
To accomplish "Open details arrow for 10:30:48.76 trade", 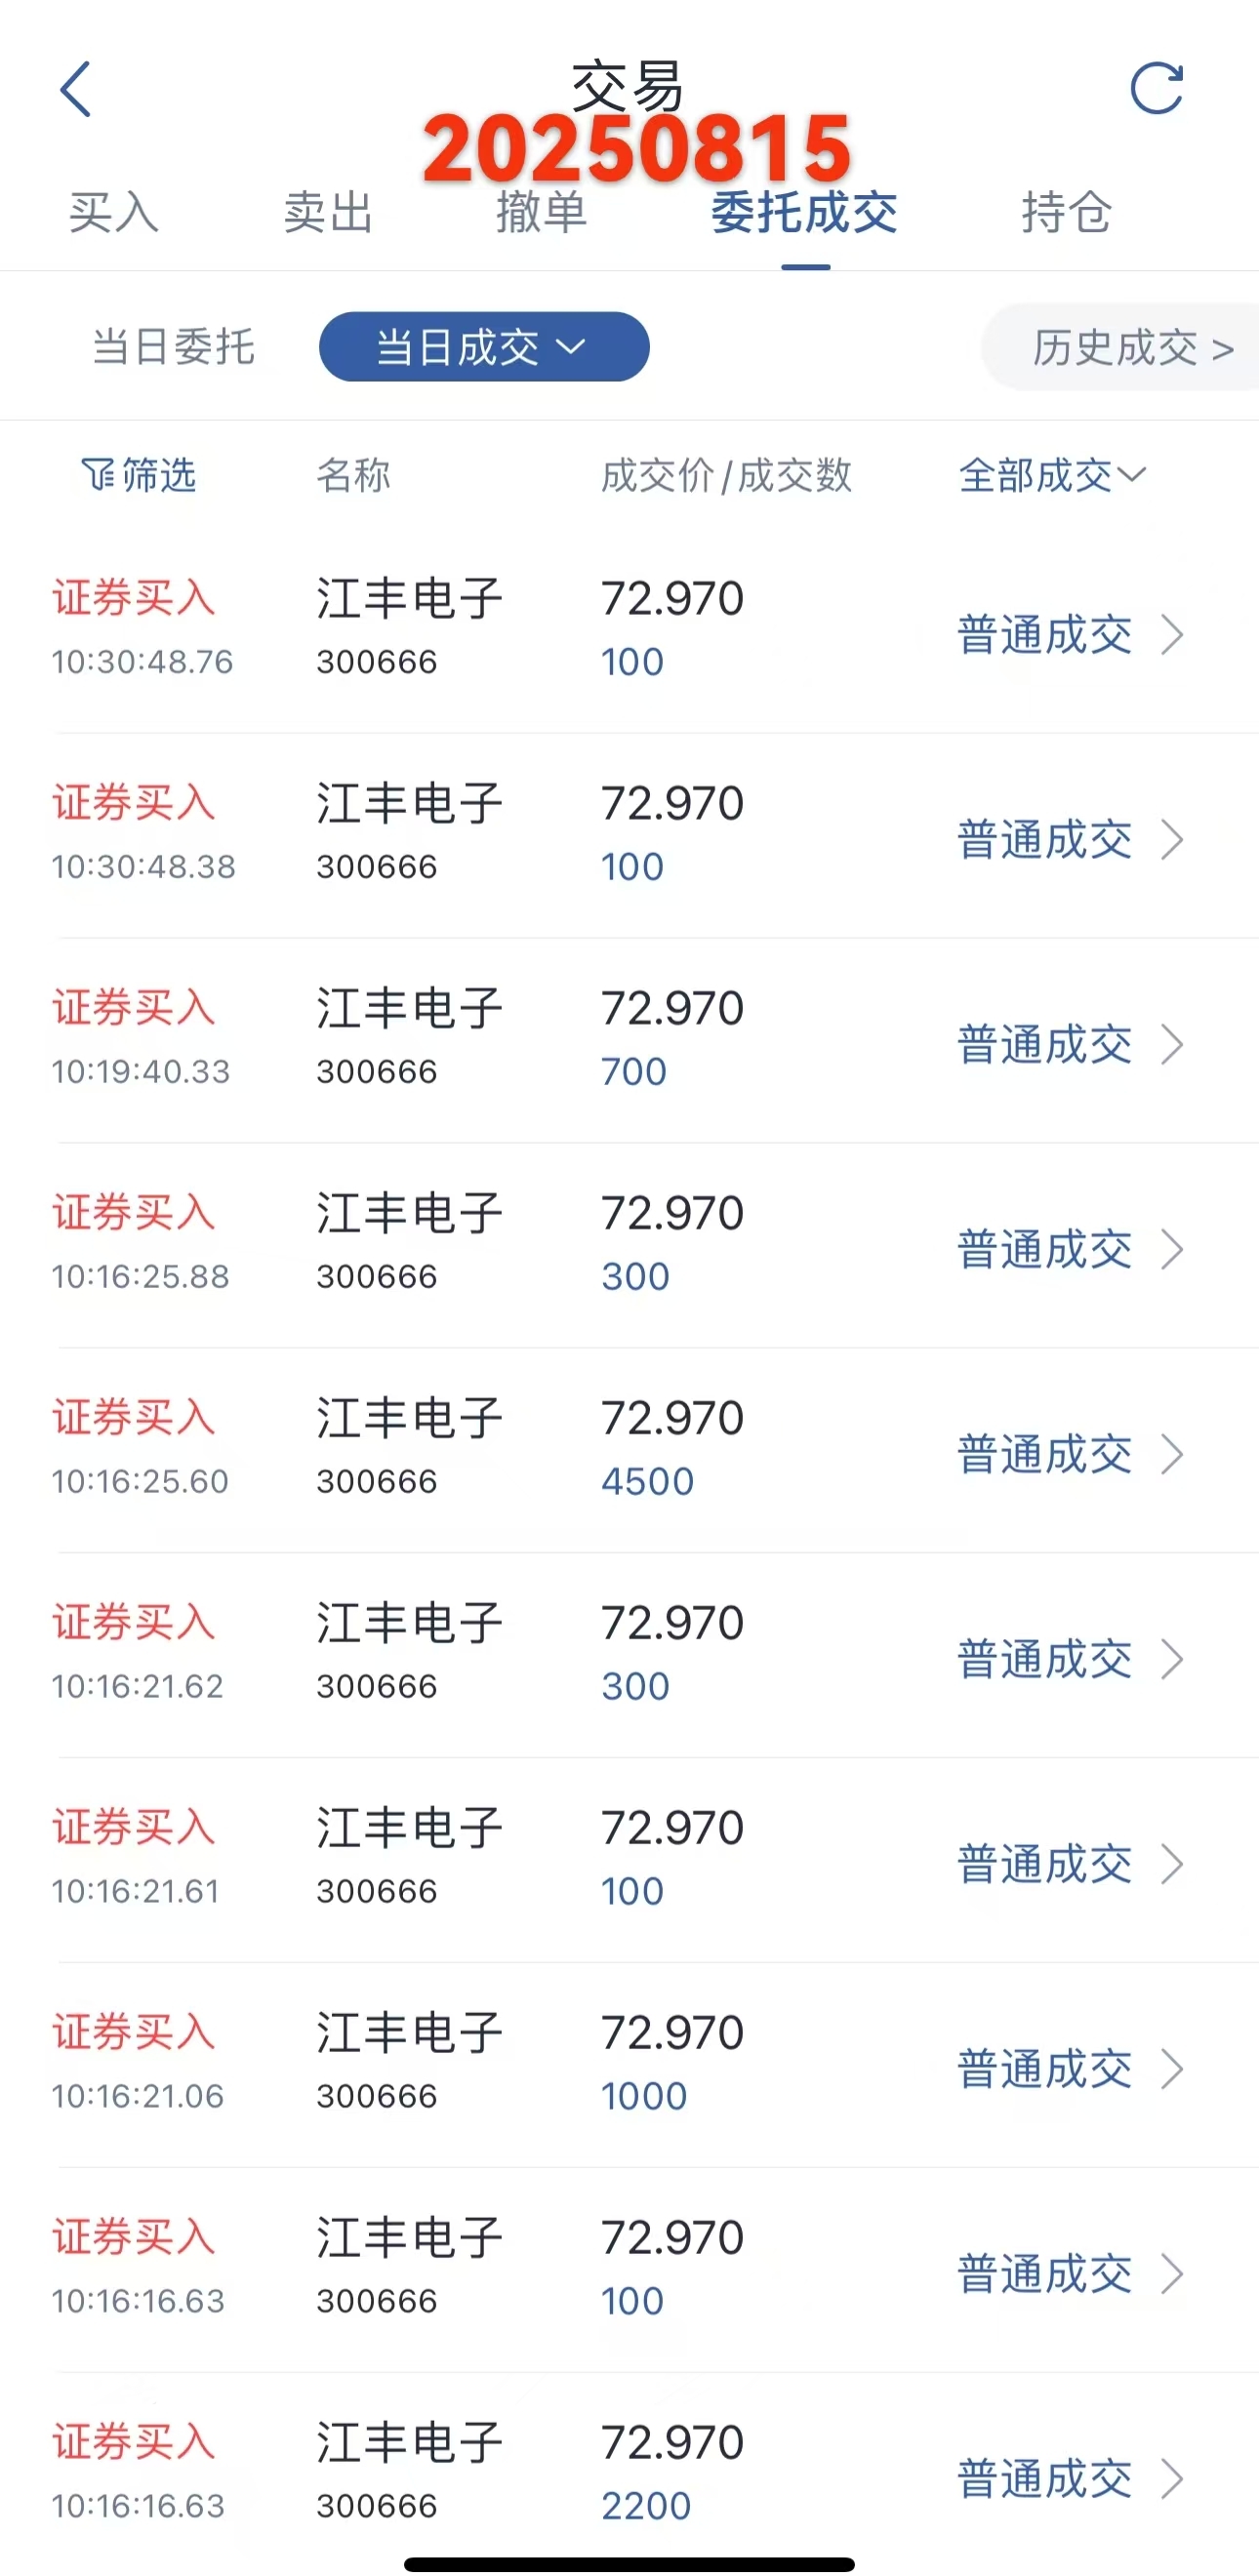I will point(1172,635).
